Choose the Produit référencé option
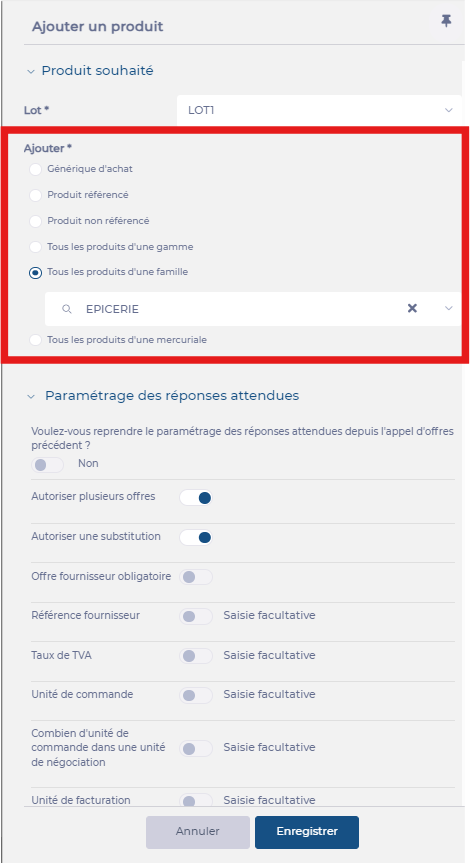 (36, 195)
